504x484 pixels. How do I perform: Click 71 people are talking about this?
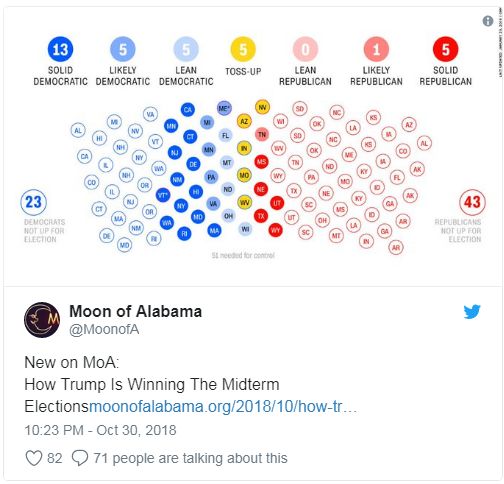[x=190, y=458]
